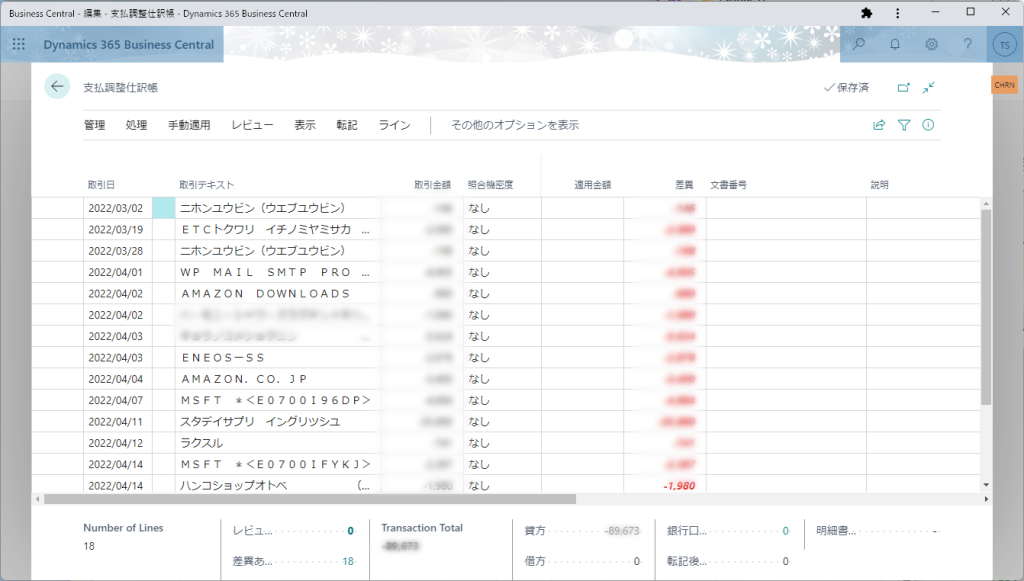Sort by the 差異 column header
Image resolution: width=1024 pixels, height=581 pixels.
pos(684,185)
